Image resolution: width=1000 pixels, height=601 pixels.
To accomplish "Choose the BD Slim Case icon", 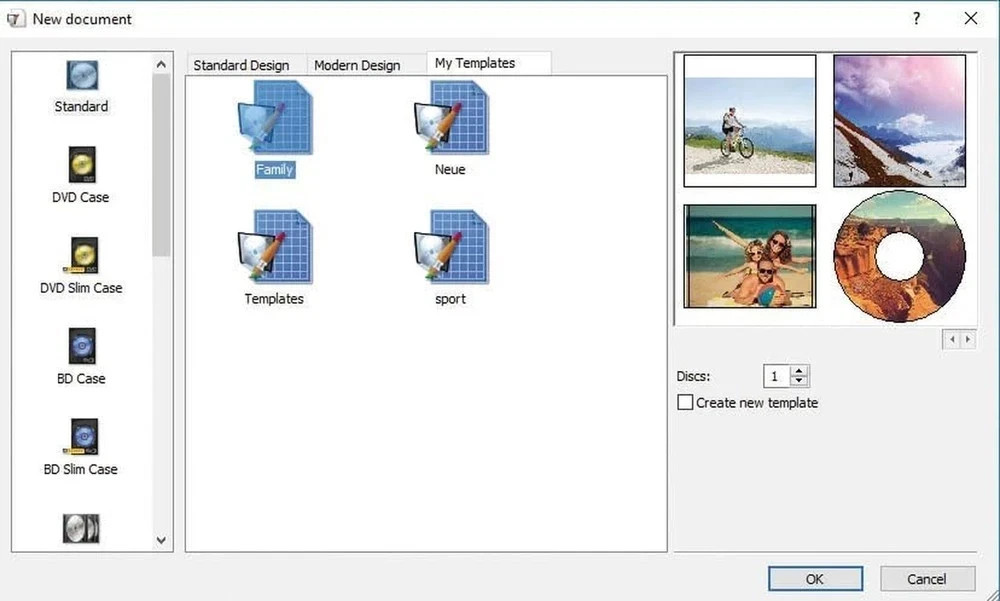I will pyautogui.click(x=81, y=437).
